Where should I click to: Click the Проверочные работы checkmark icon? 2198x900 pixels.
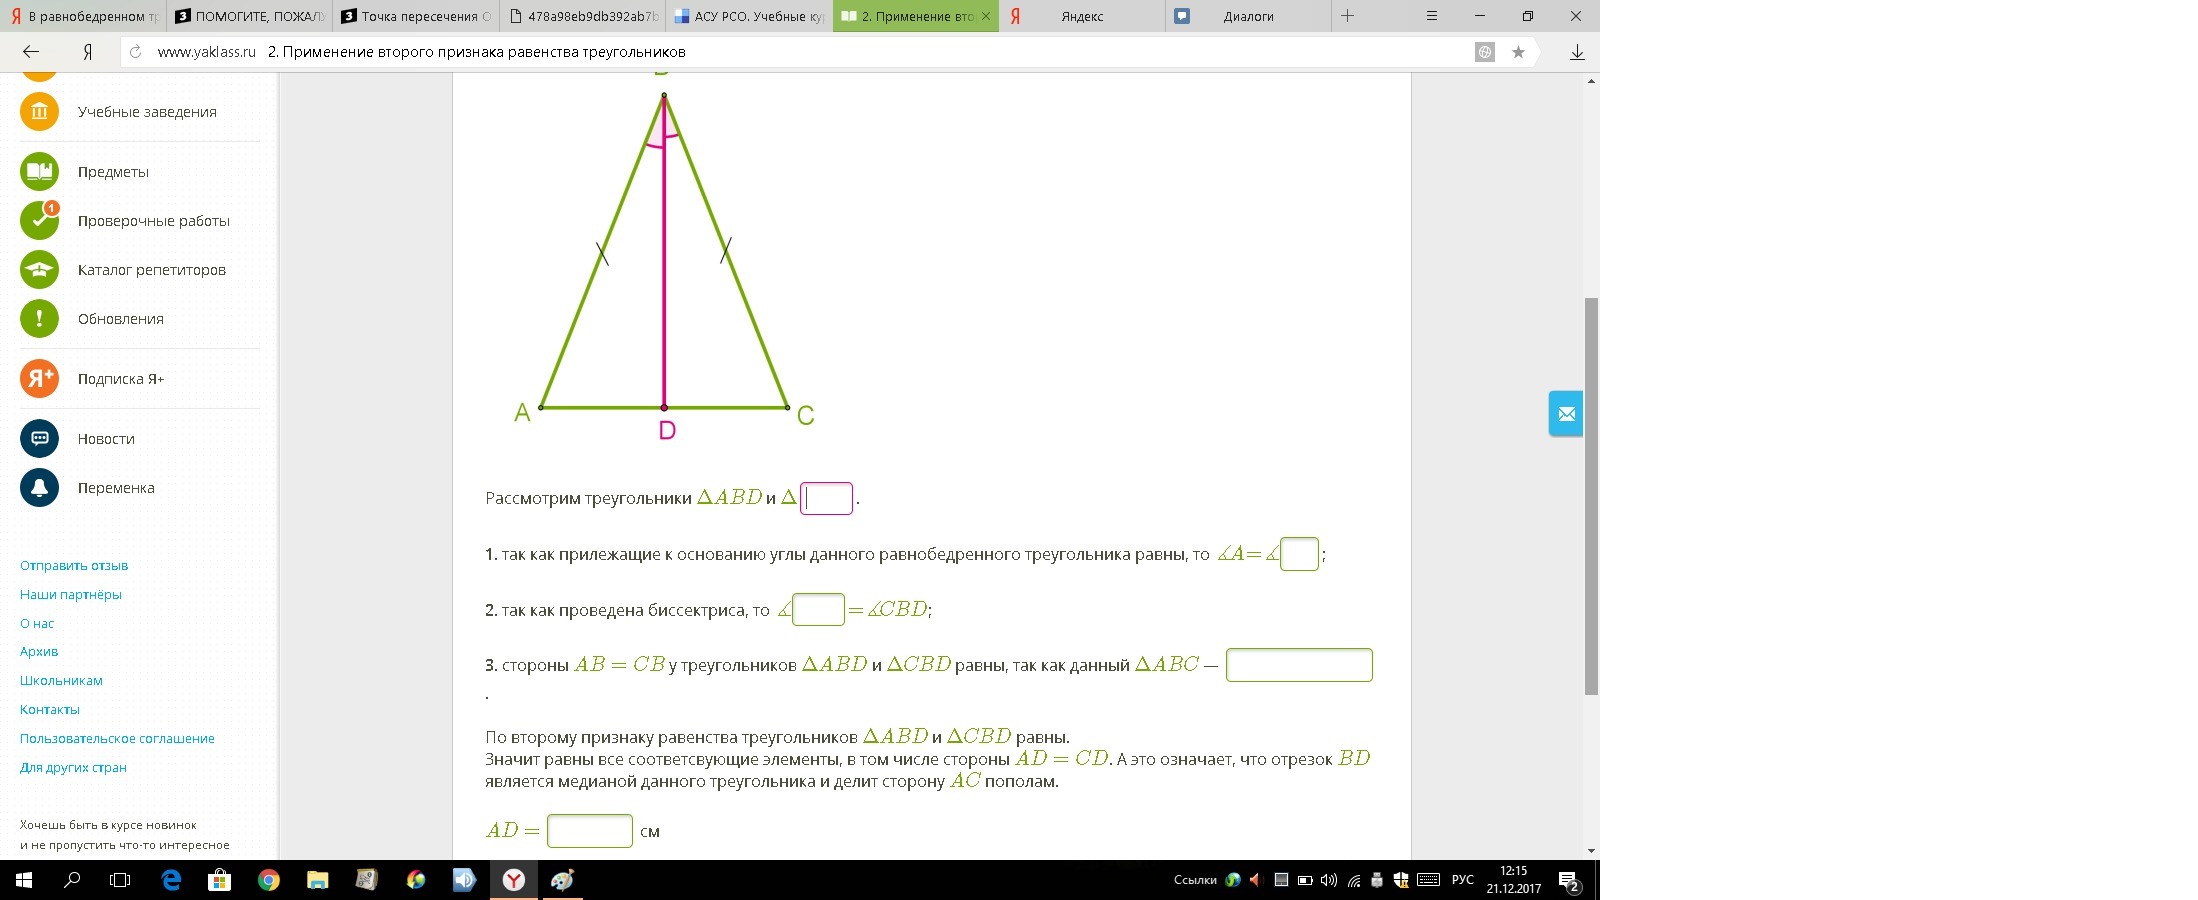tap(39, 220)
